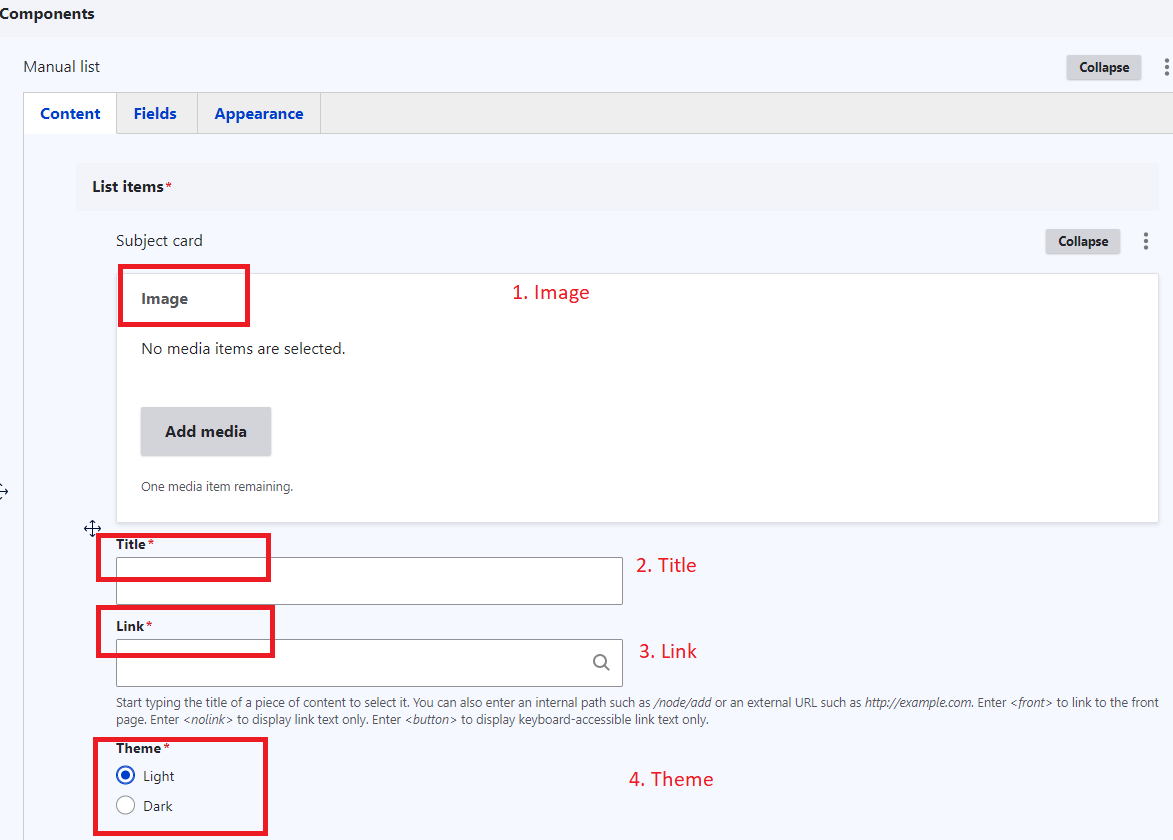Click the Manual list drag handle at left edge
This screenshot has width=1173, height=840.
click(x=3, y=491)
